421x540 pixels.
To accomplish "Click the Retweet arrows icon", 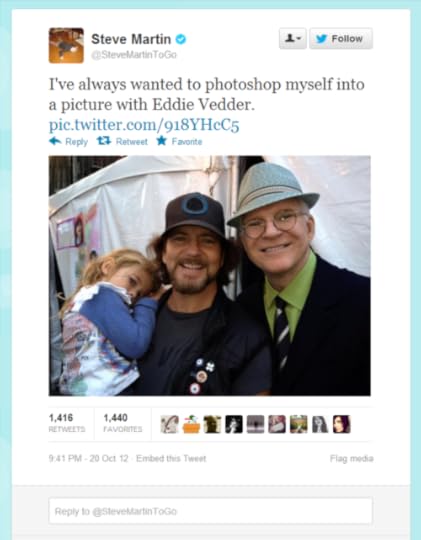I will point(104,141).
